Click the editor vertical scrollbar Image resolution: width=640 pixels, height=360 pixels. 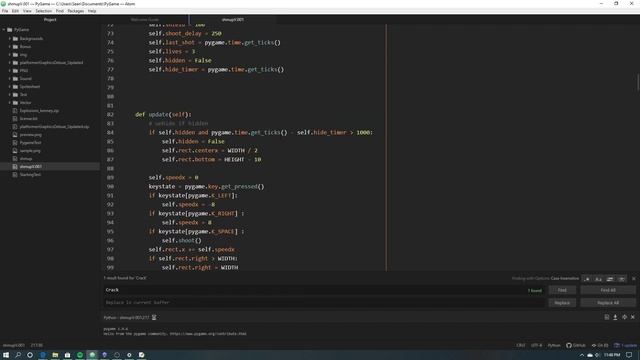coord(638,83)
